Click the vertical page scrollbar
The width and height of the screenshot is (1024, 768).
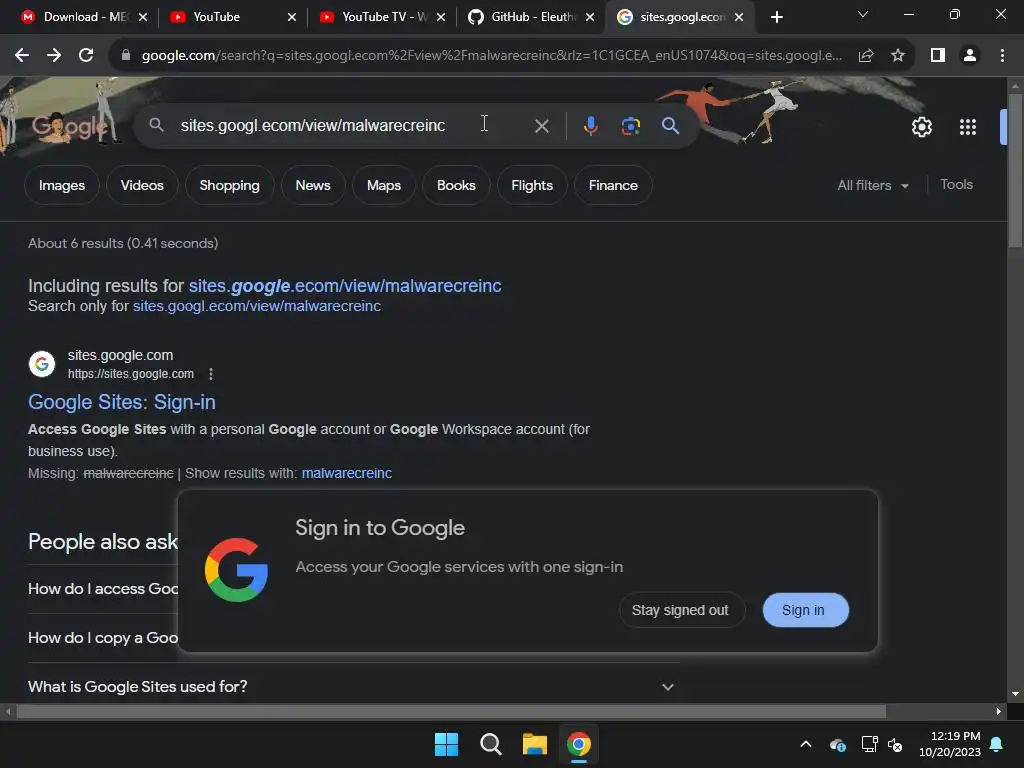pos(1014,172)
